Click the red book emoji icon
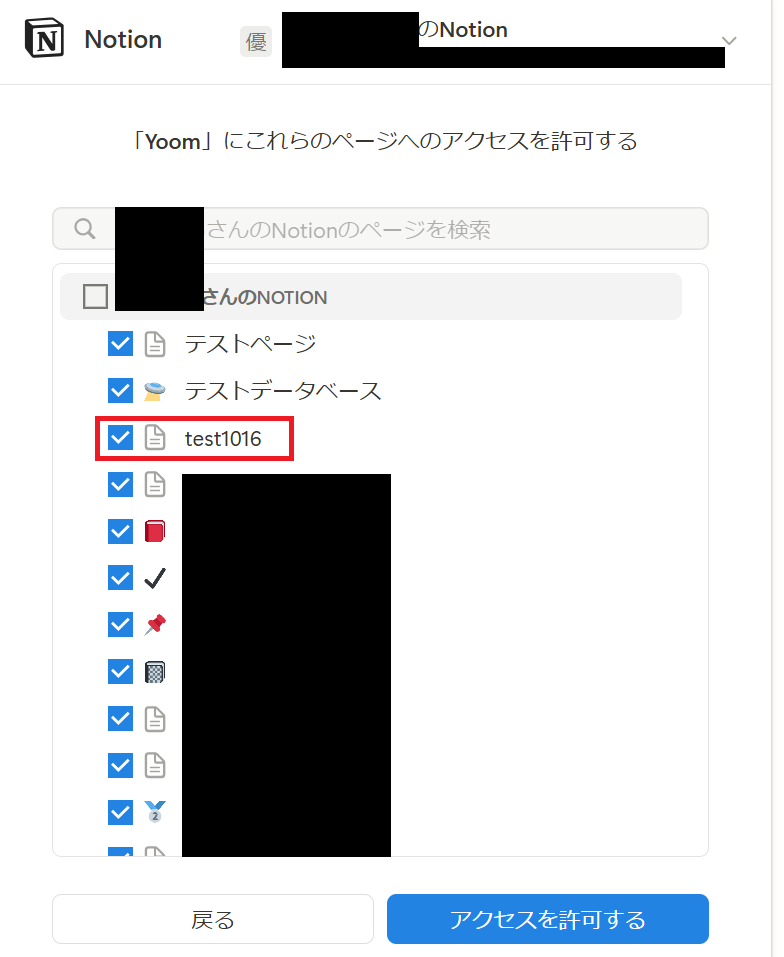 pos(155,531)
